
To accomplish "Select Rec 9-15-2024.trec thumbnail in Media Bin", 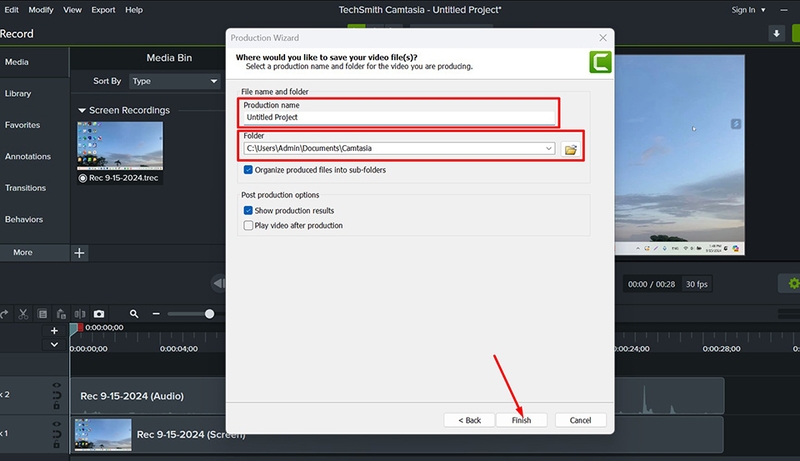I will [x=120, y=146].
